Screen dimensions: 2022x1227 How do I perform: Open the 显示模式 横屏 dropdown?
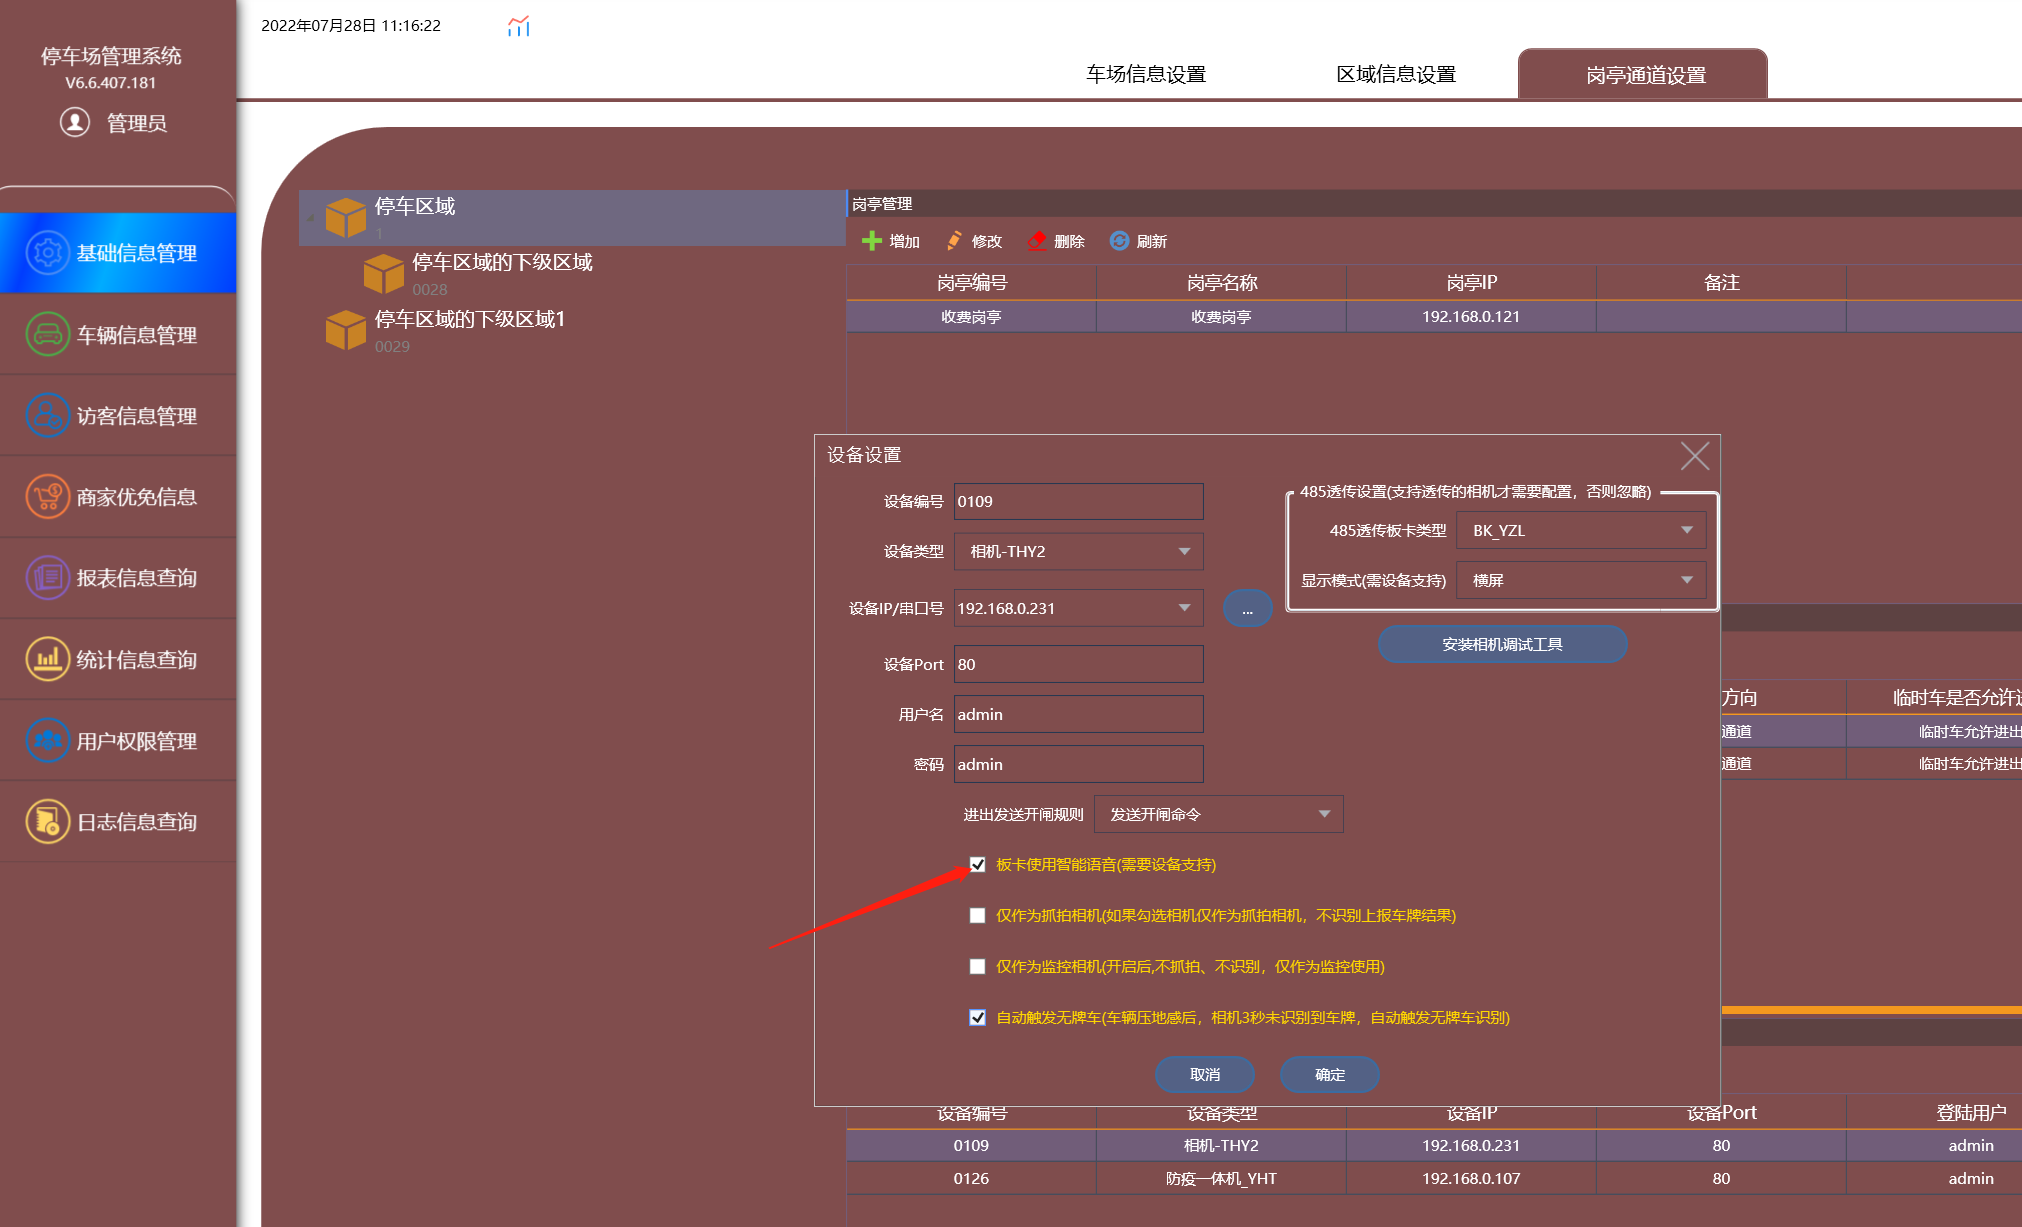pyautogui.click(x=1581, y=581)
